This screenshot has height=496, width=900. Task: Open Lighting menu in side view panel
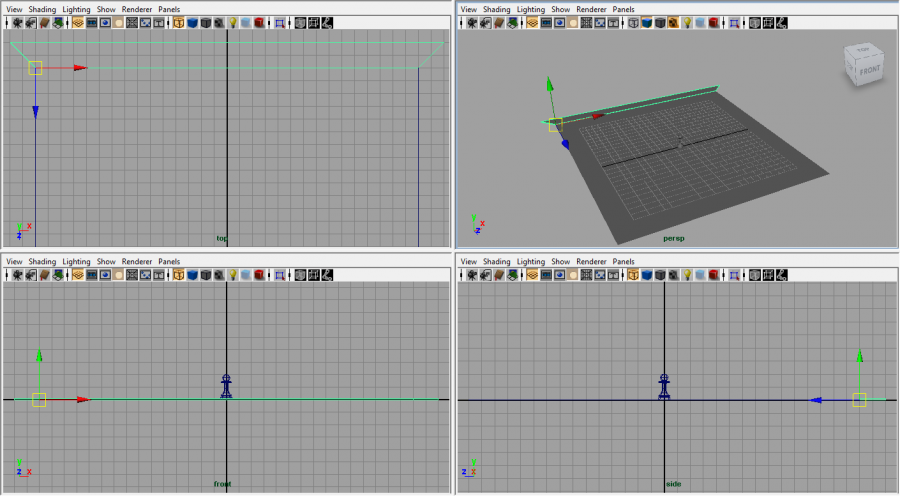click(x=530, y=261)
